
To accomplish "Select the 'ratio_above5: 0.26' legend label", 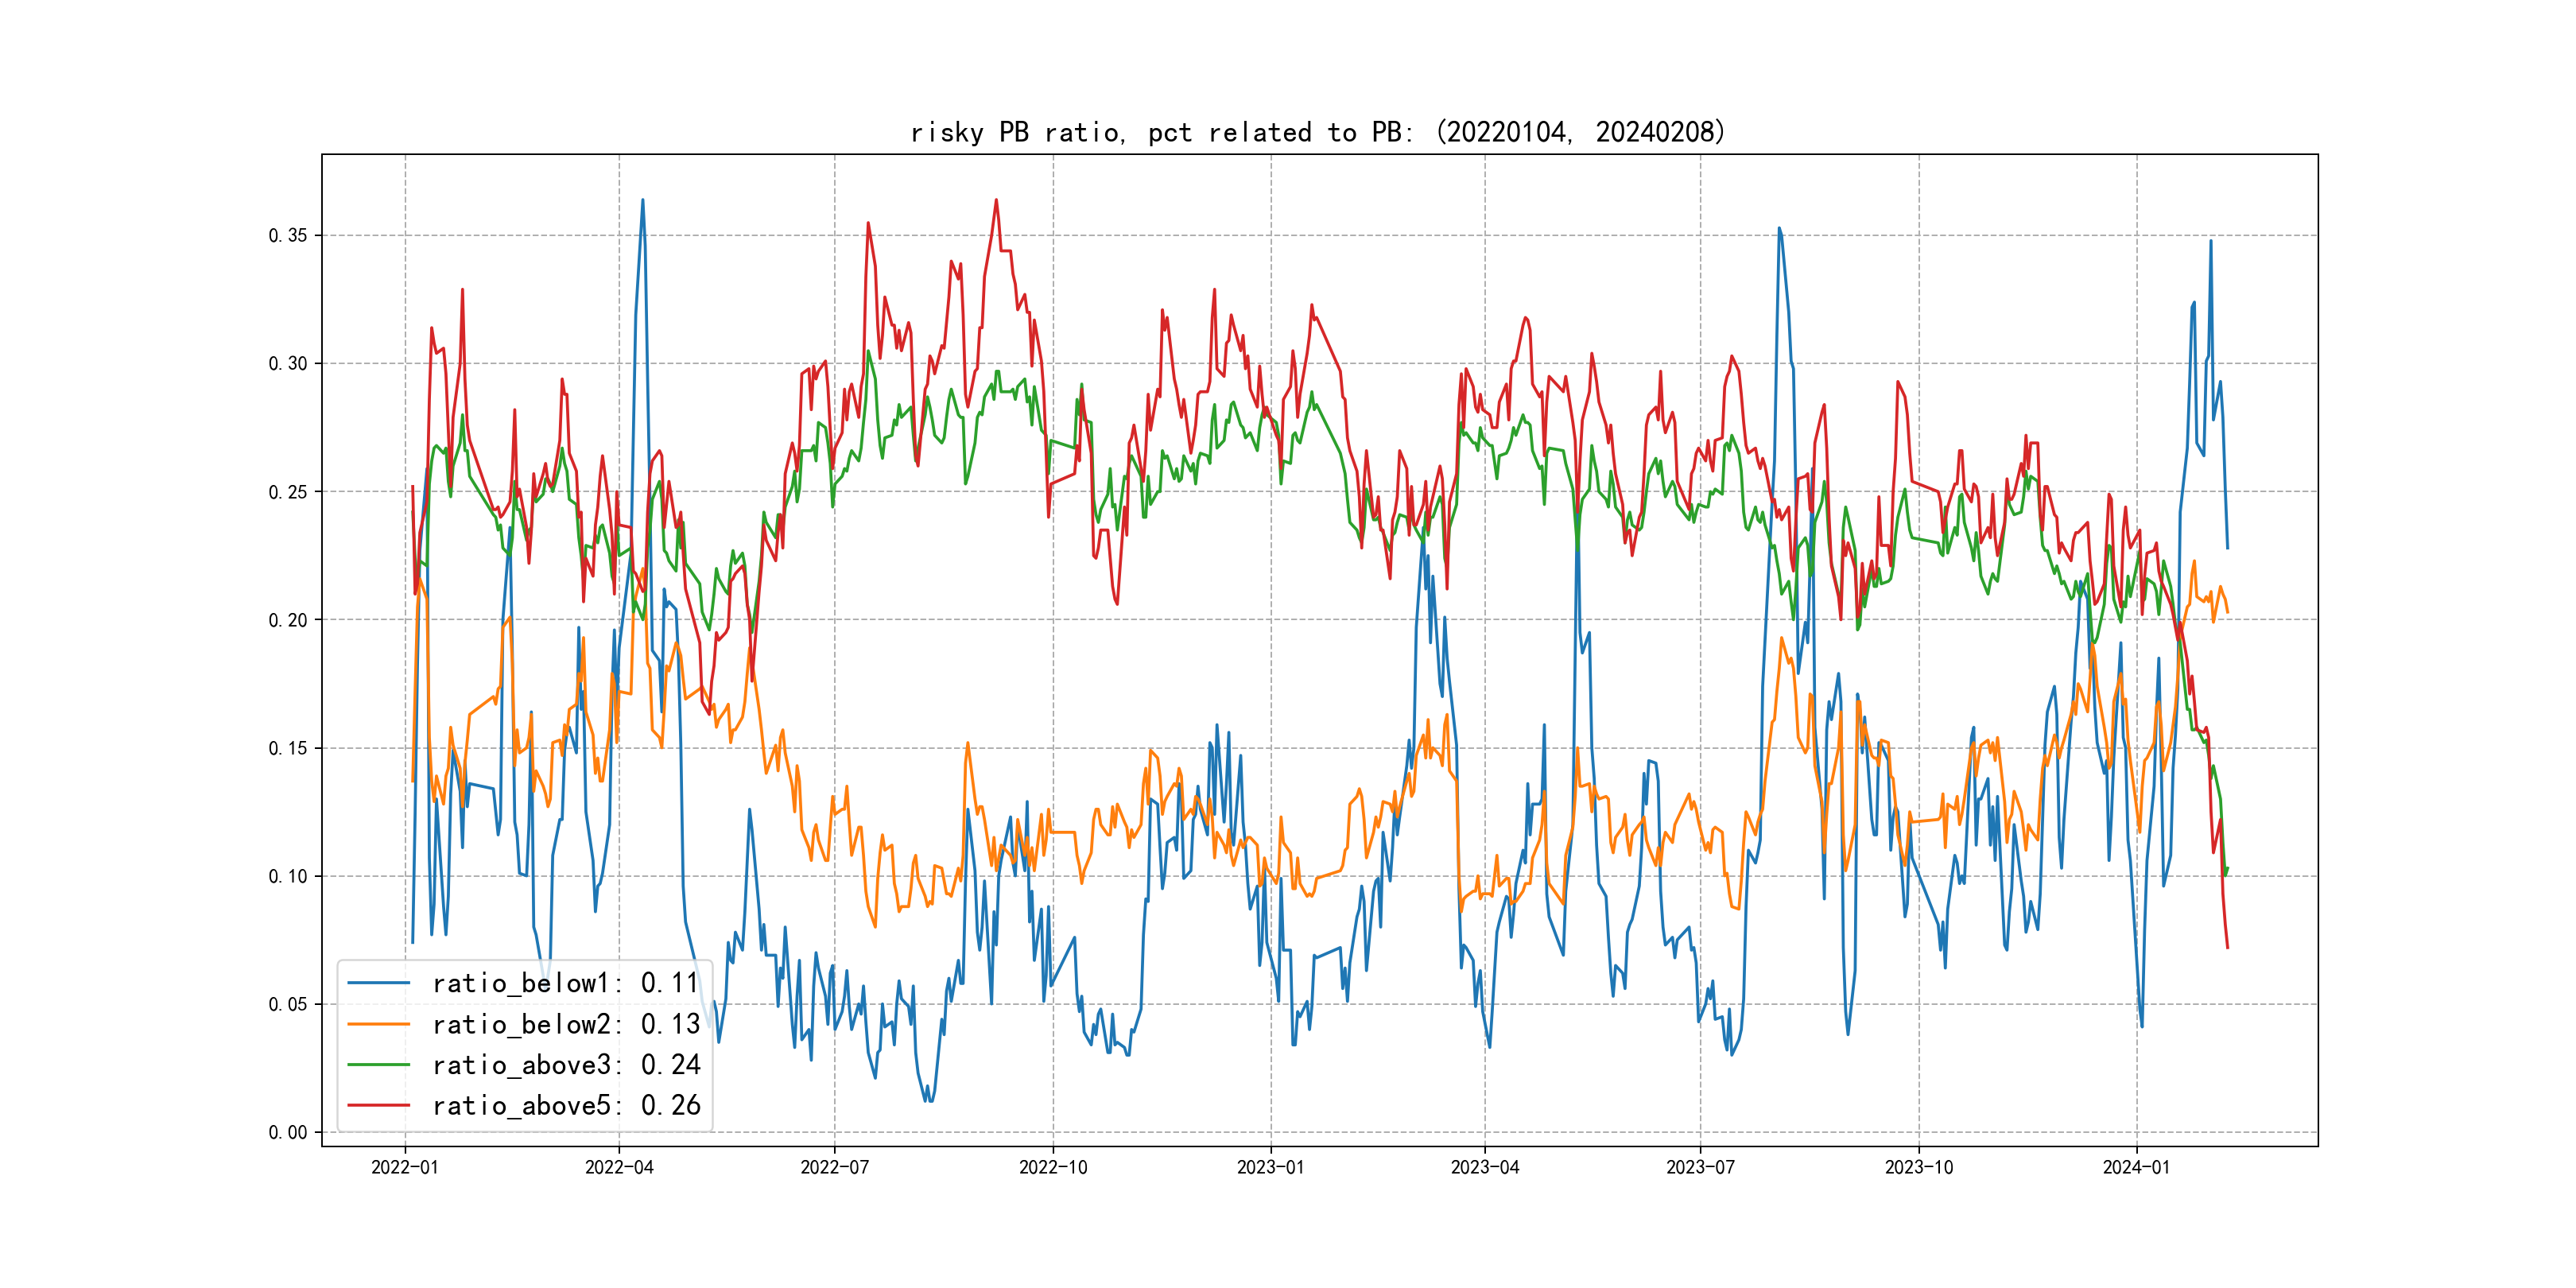I will (565, 1105).
